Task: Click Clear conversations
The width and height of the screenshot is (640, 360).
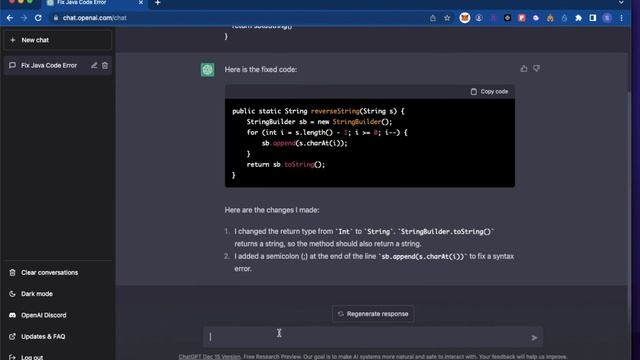Action: 58,273
